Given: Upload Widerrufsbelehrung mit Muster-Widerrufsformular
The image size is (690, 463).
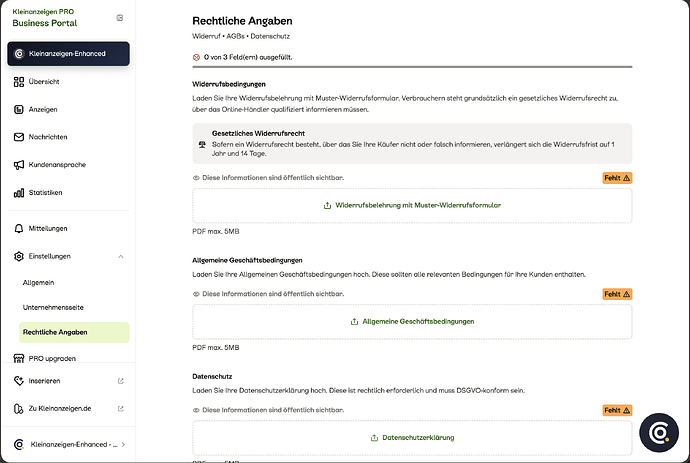Looking at the screenshot, I should 412,206.
